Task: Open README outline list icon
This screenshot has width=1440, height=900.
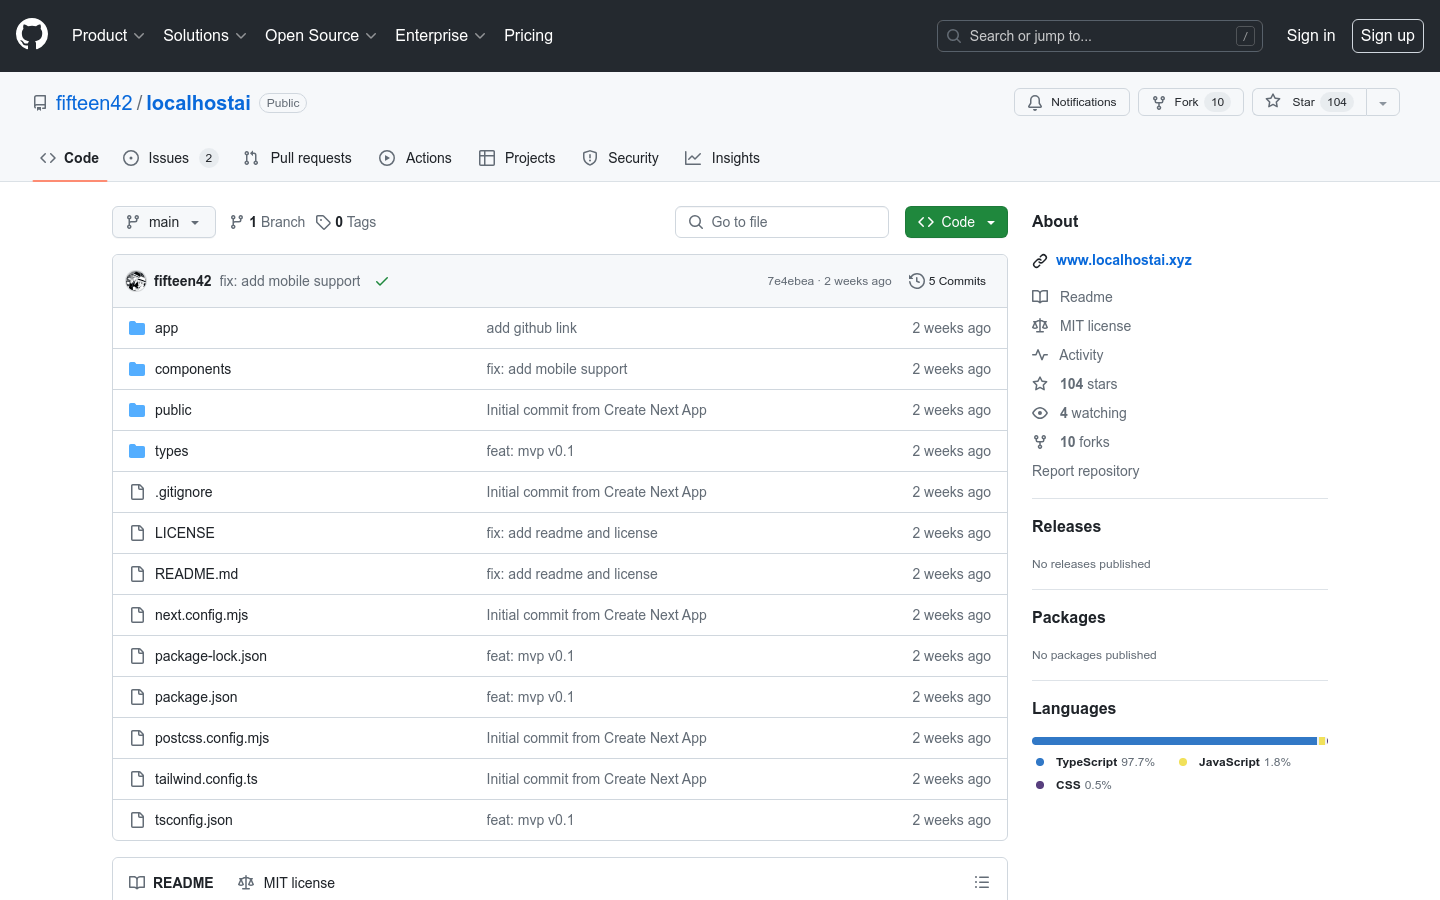Action: coord(982,882)
